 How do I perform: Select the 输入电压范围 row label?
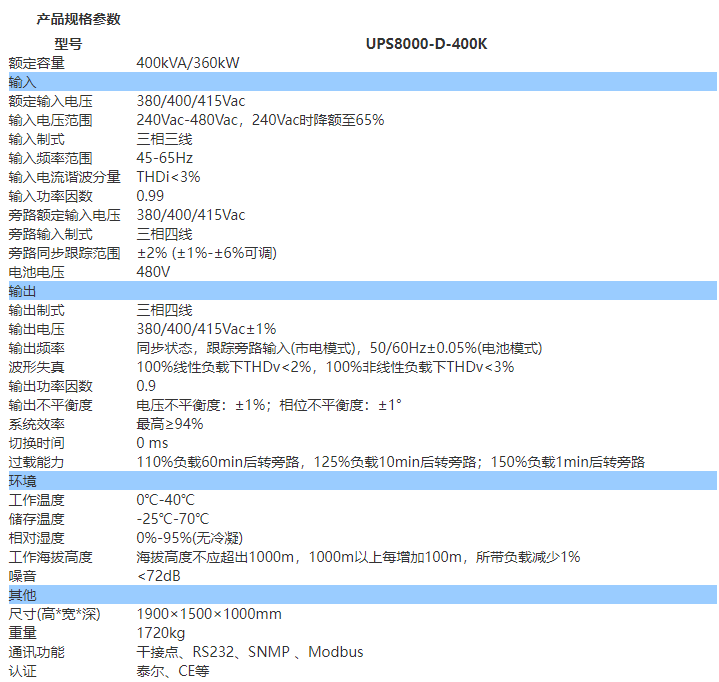pos(50,120)
